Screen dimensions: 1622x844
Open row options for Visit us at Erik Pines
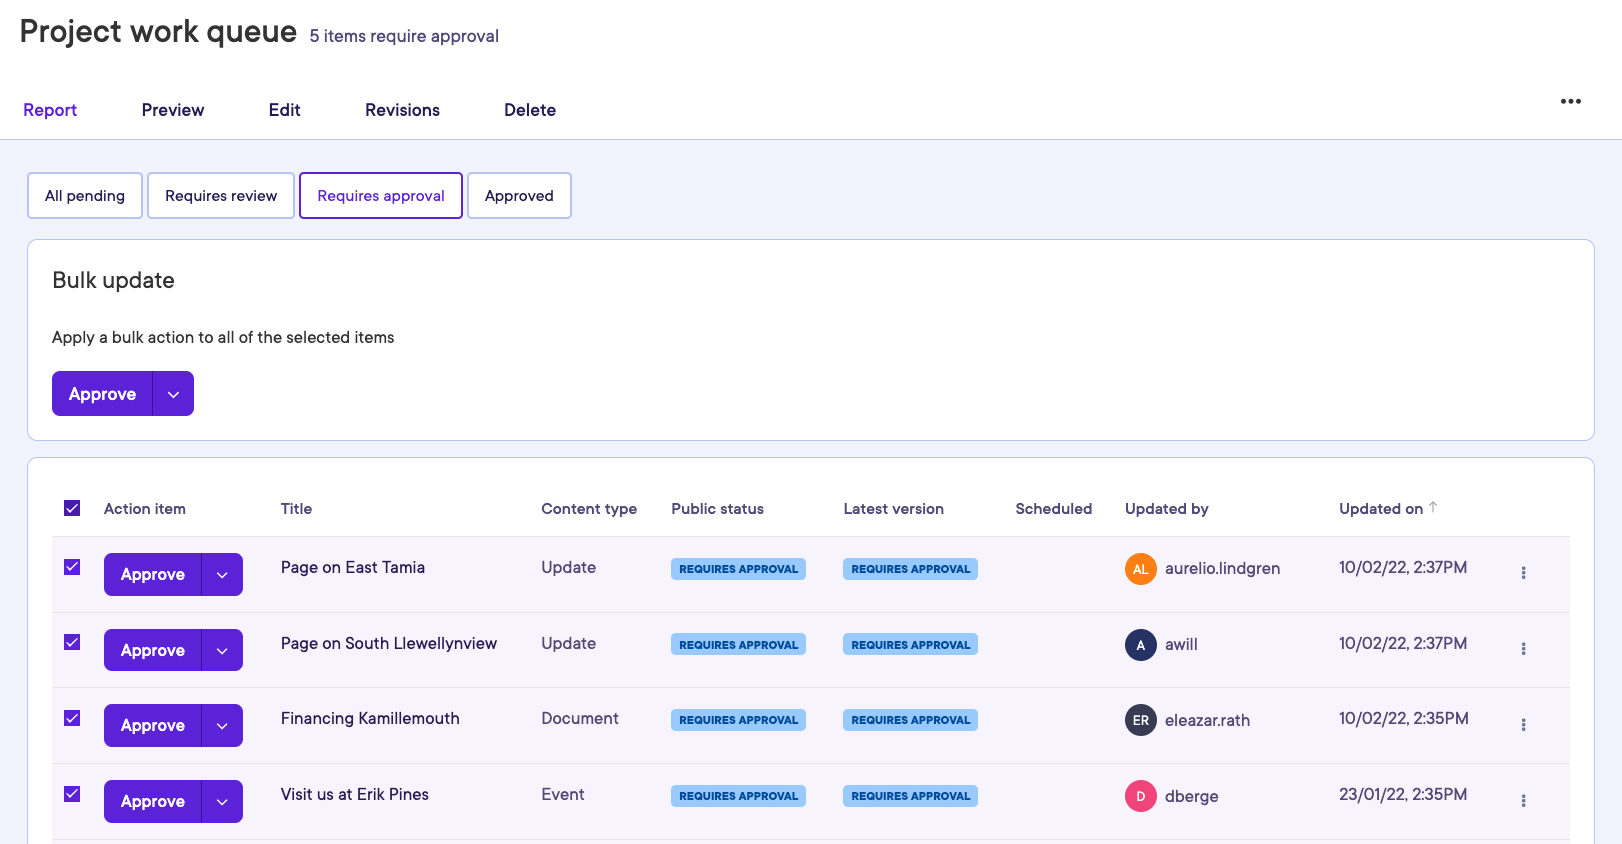1523,801
